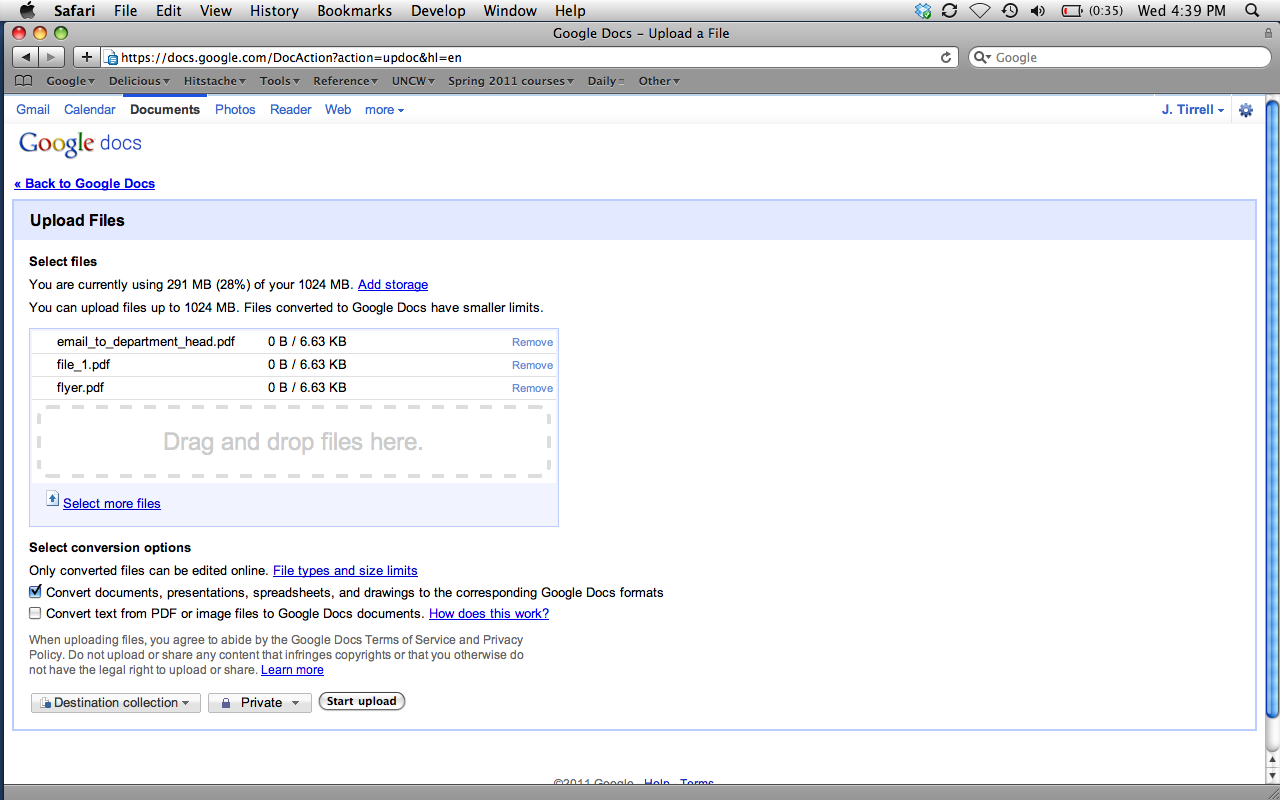Click the upload arrow icon beside Select more files
The height and width of the screenshot is (800, 1280).
click(53, 499)
